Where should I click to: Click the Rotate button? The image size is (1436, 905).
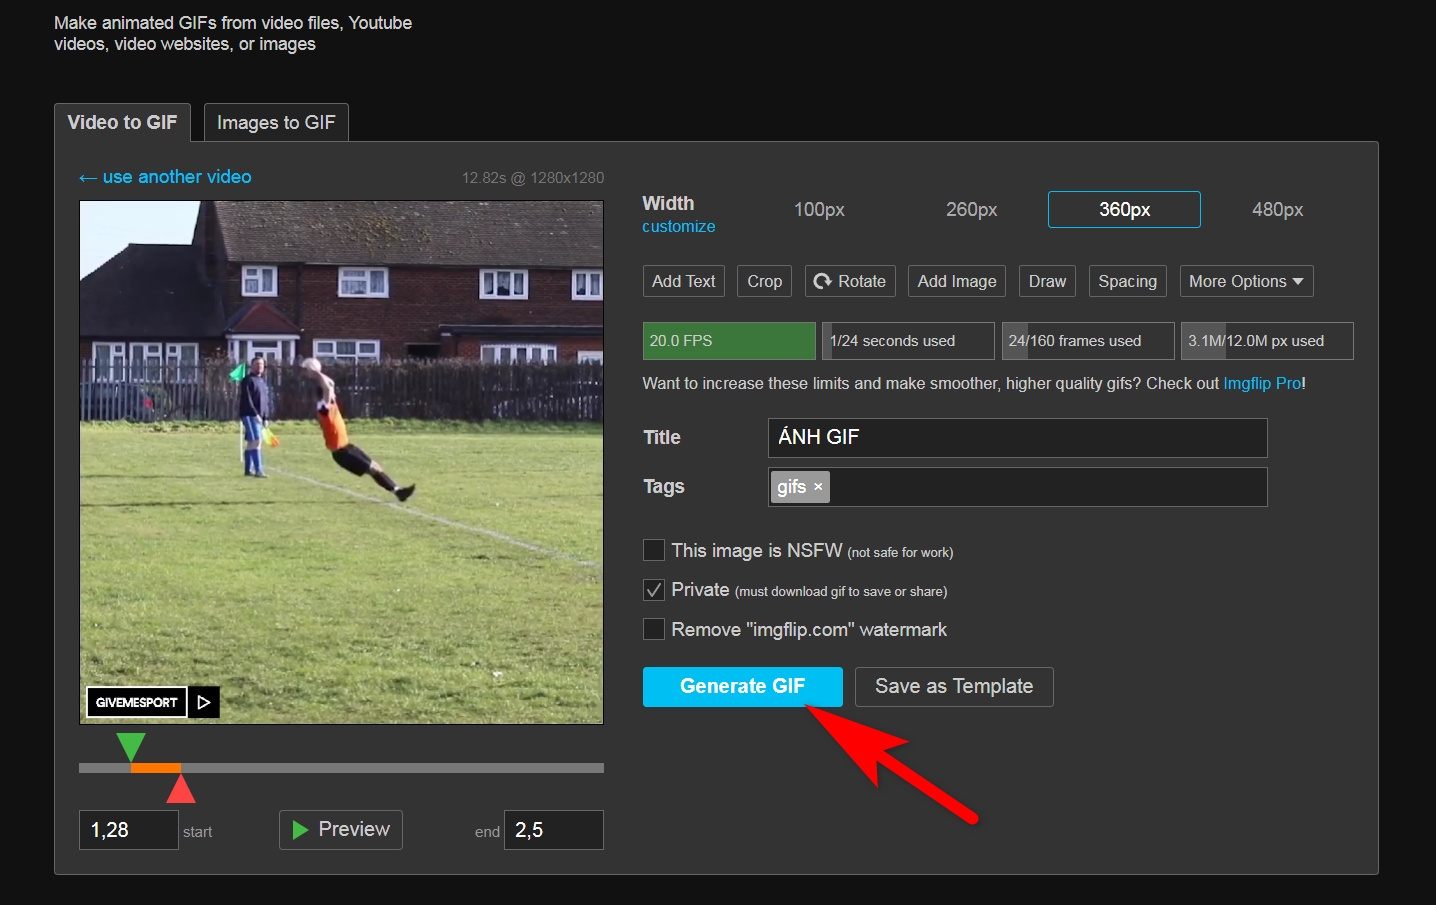coord(850,281)
